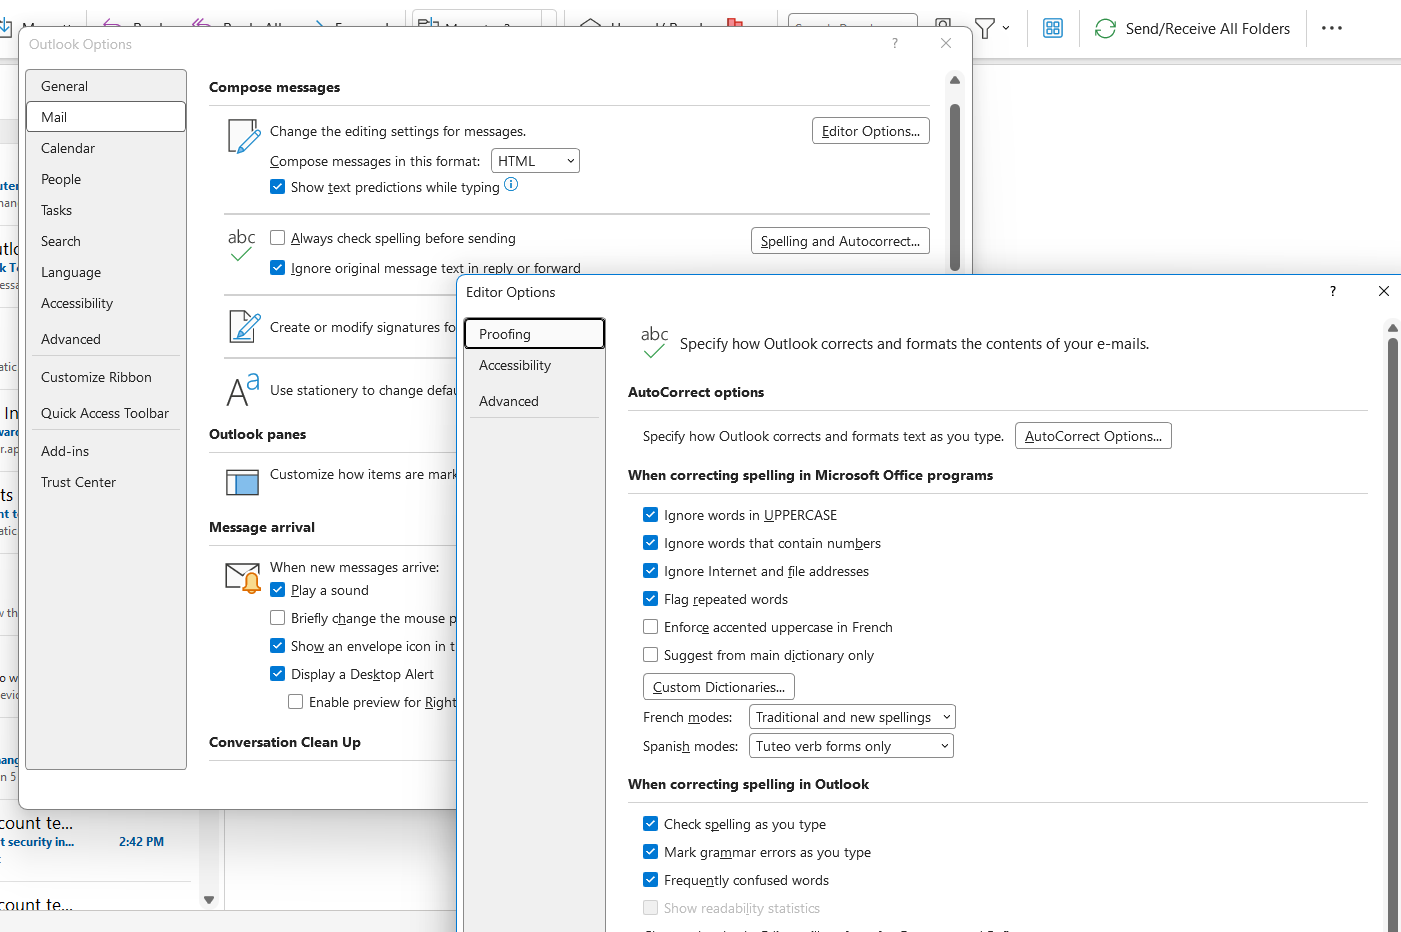
Task: Click the Editor Options... button
Action: (x=871, y=131)
